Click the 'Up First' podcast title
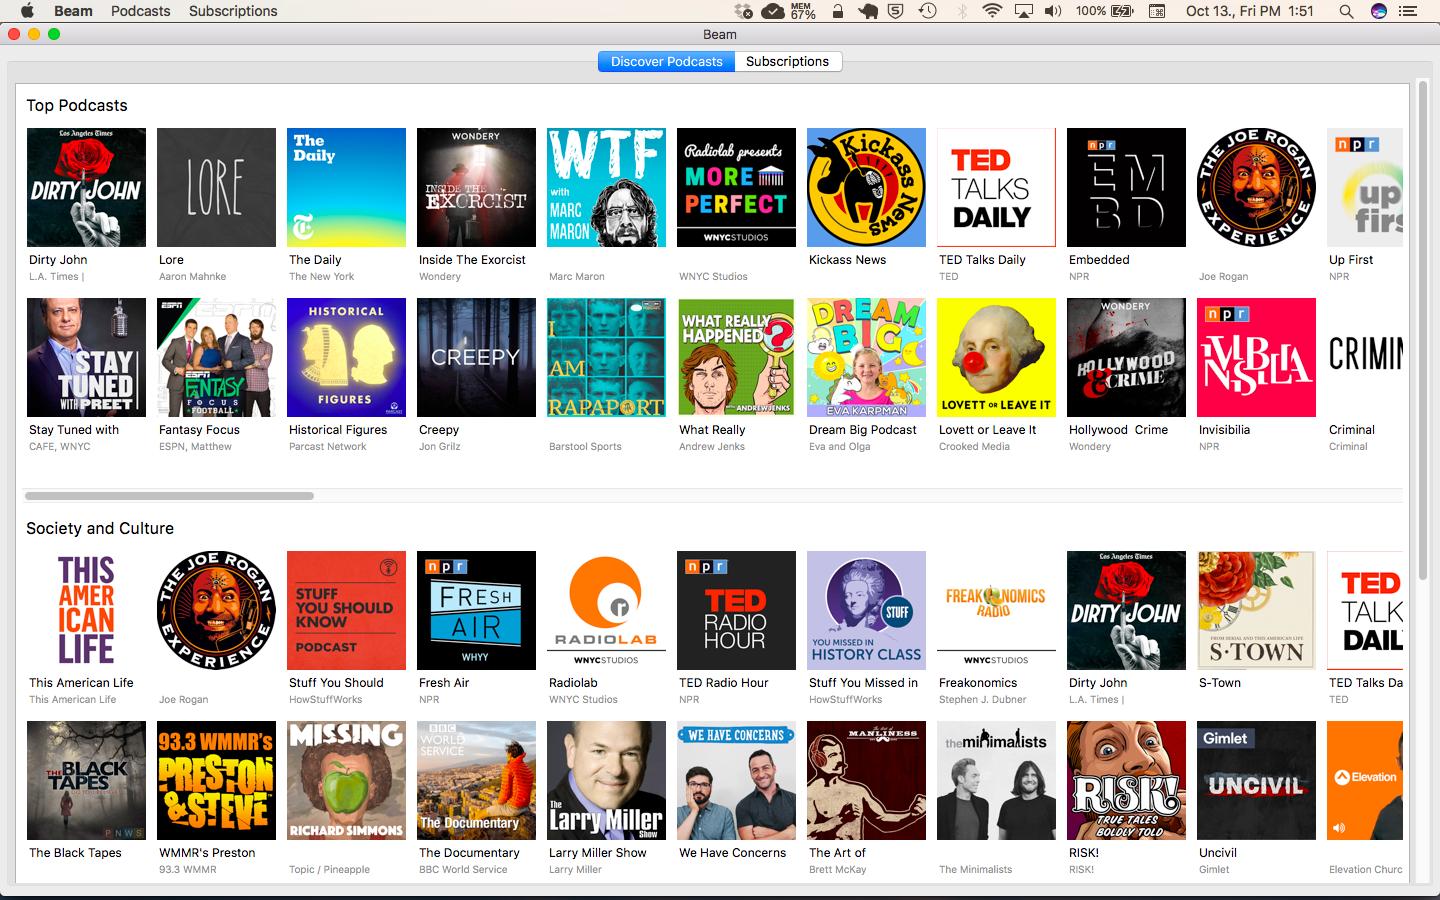The image size is (1440, 900). coord(1351,260)
